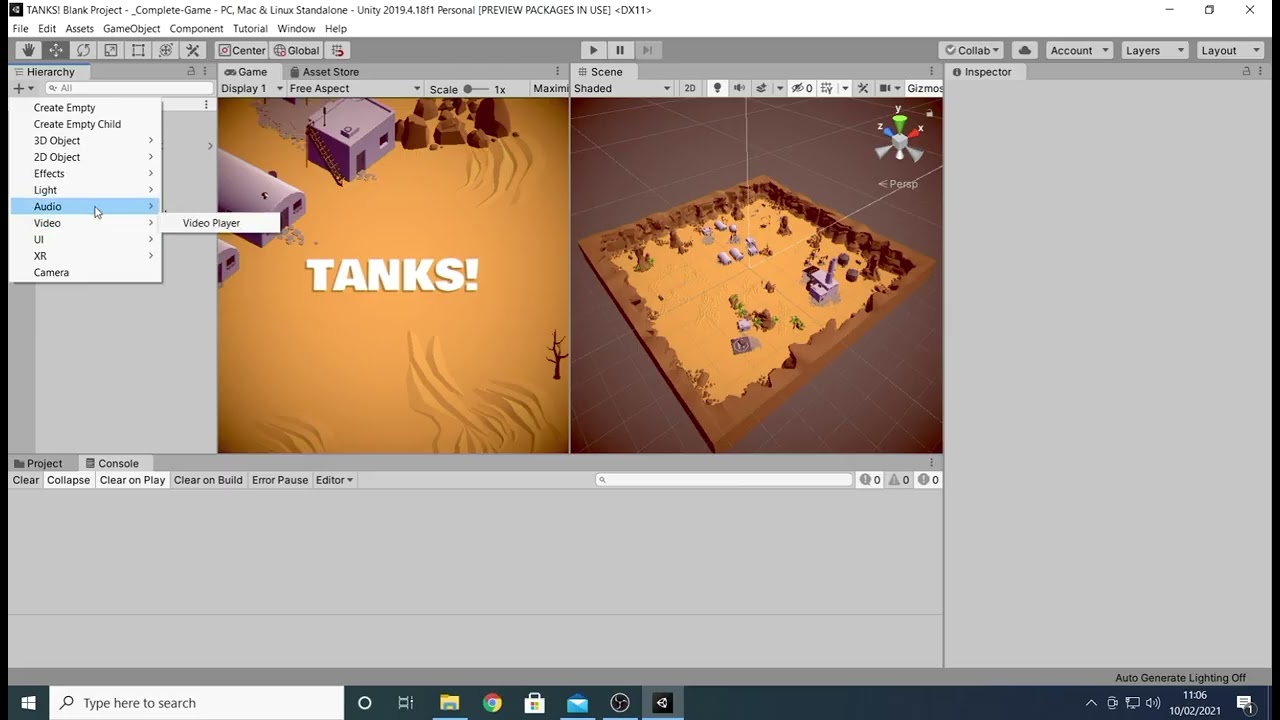Click the scene orientation gizmo
Image resolution: width=1280 pixels, height=720 pixels.
click(899, 138)
